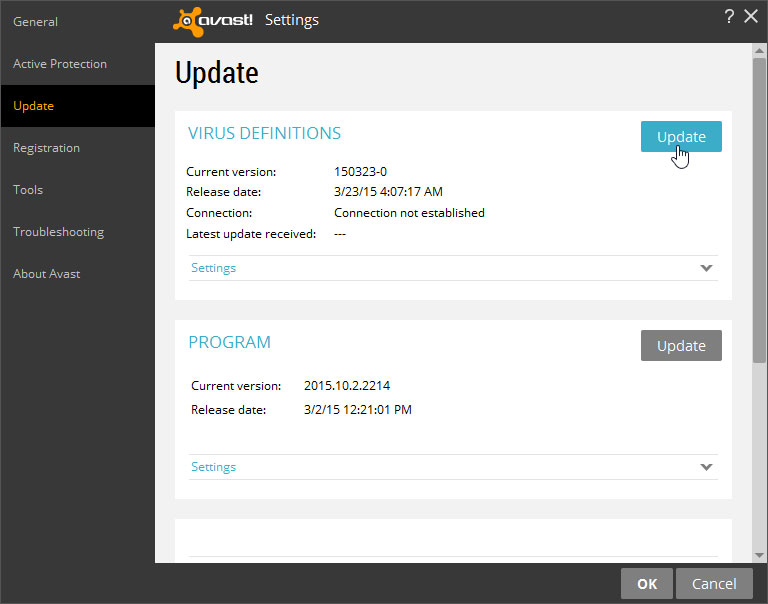Click 'Connection not established' status

409,213
